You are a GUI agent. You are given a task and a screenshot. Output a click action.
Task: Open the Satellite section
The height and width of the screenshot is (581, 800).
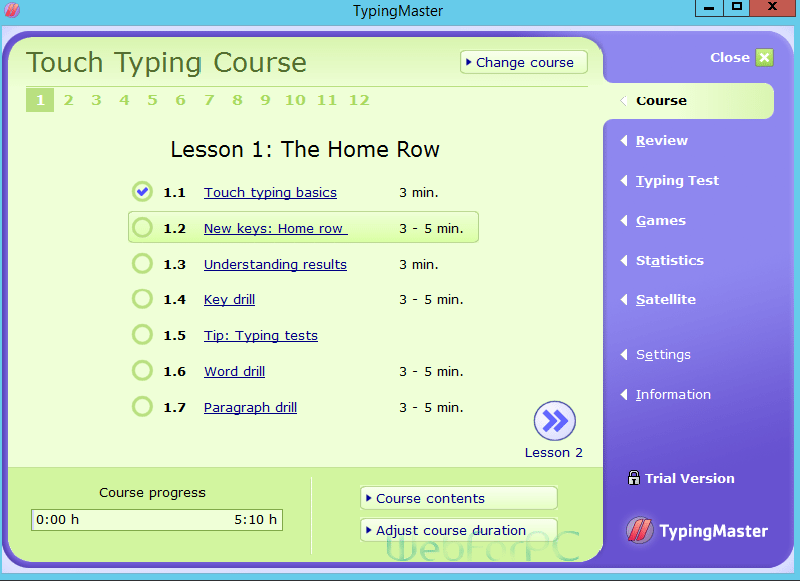tap(666, 299)
